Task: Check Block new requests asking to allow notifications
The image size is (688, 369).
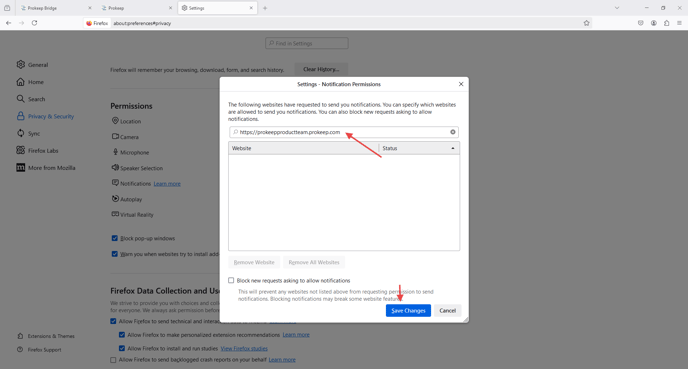Action: [231, 280]
